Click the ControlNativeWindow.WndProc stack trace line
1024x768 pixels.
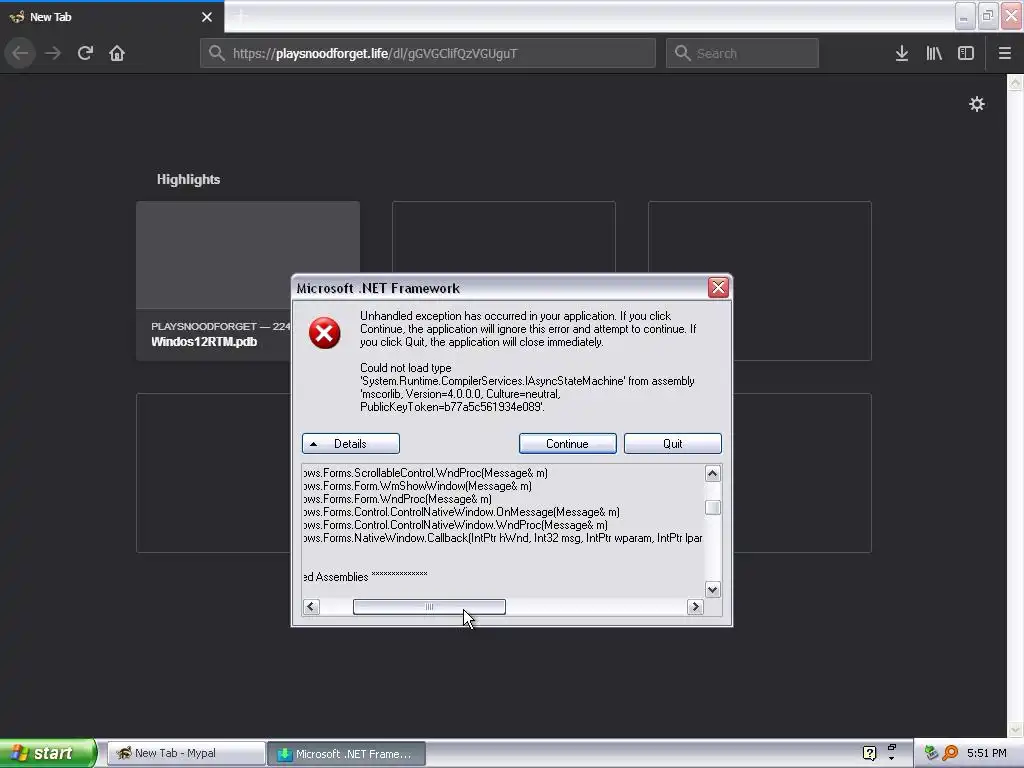coord(456,525)
